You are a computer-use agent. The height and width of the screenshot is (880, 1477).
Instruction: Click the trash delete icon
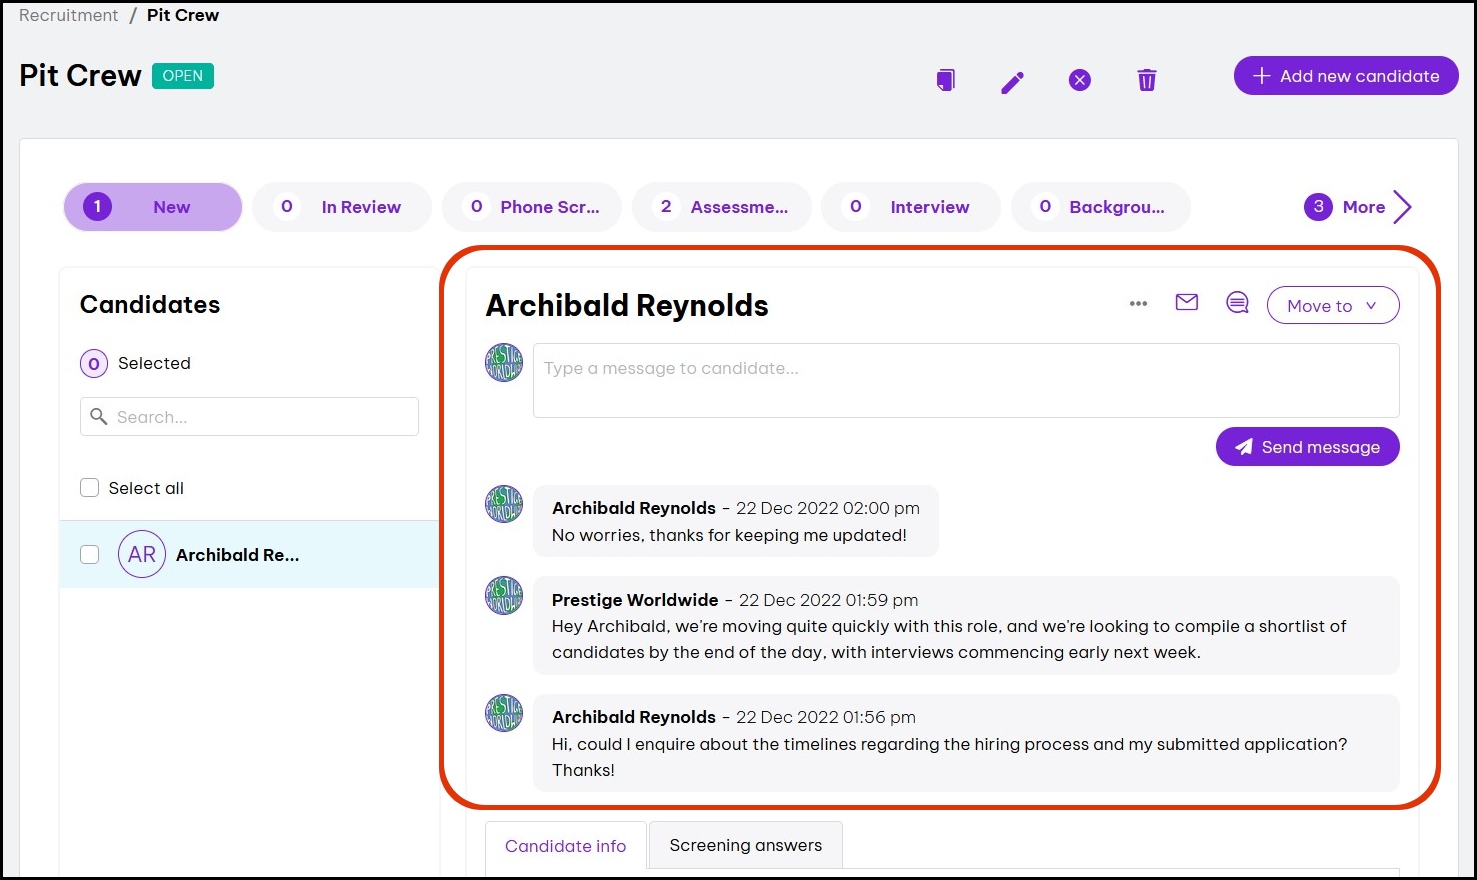pos(1146,80)
